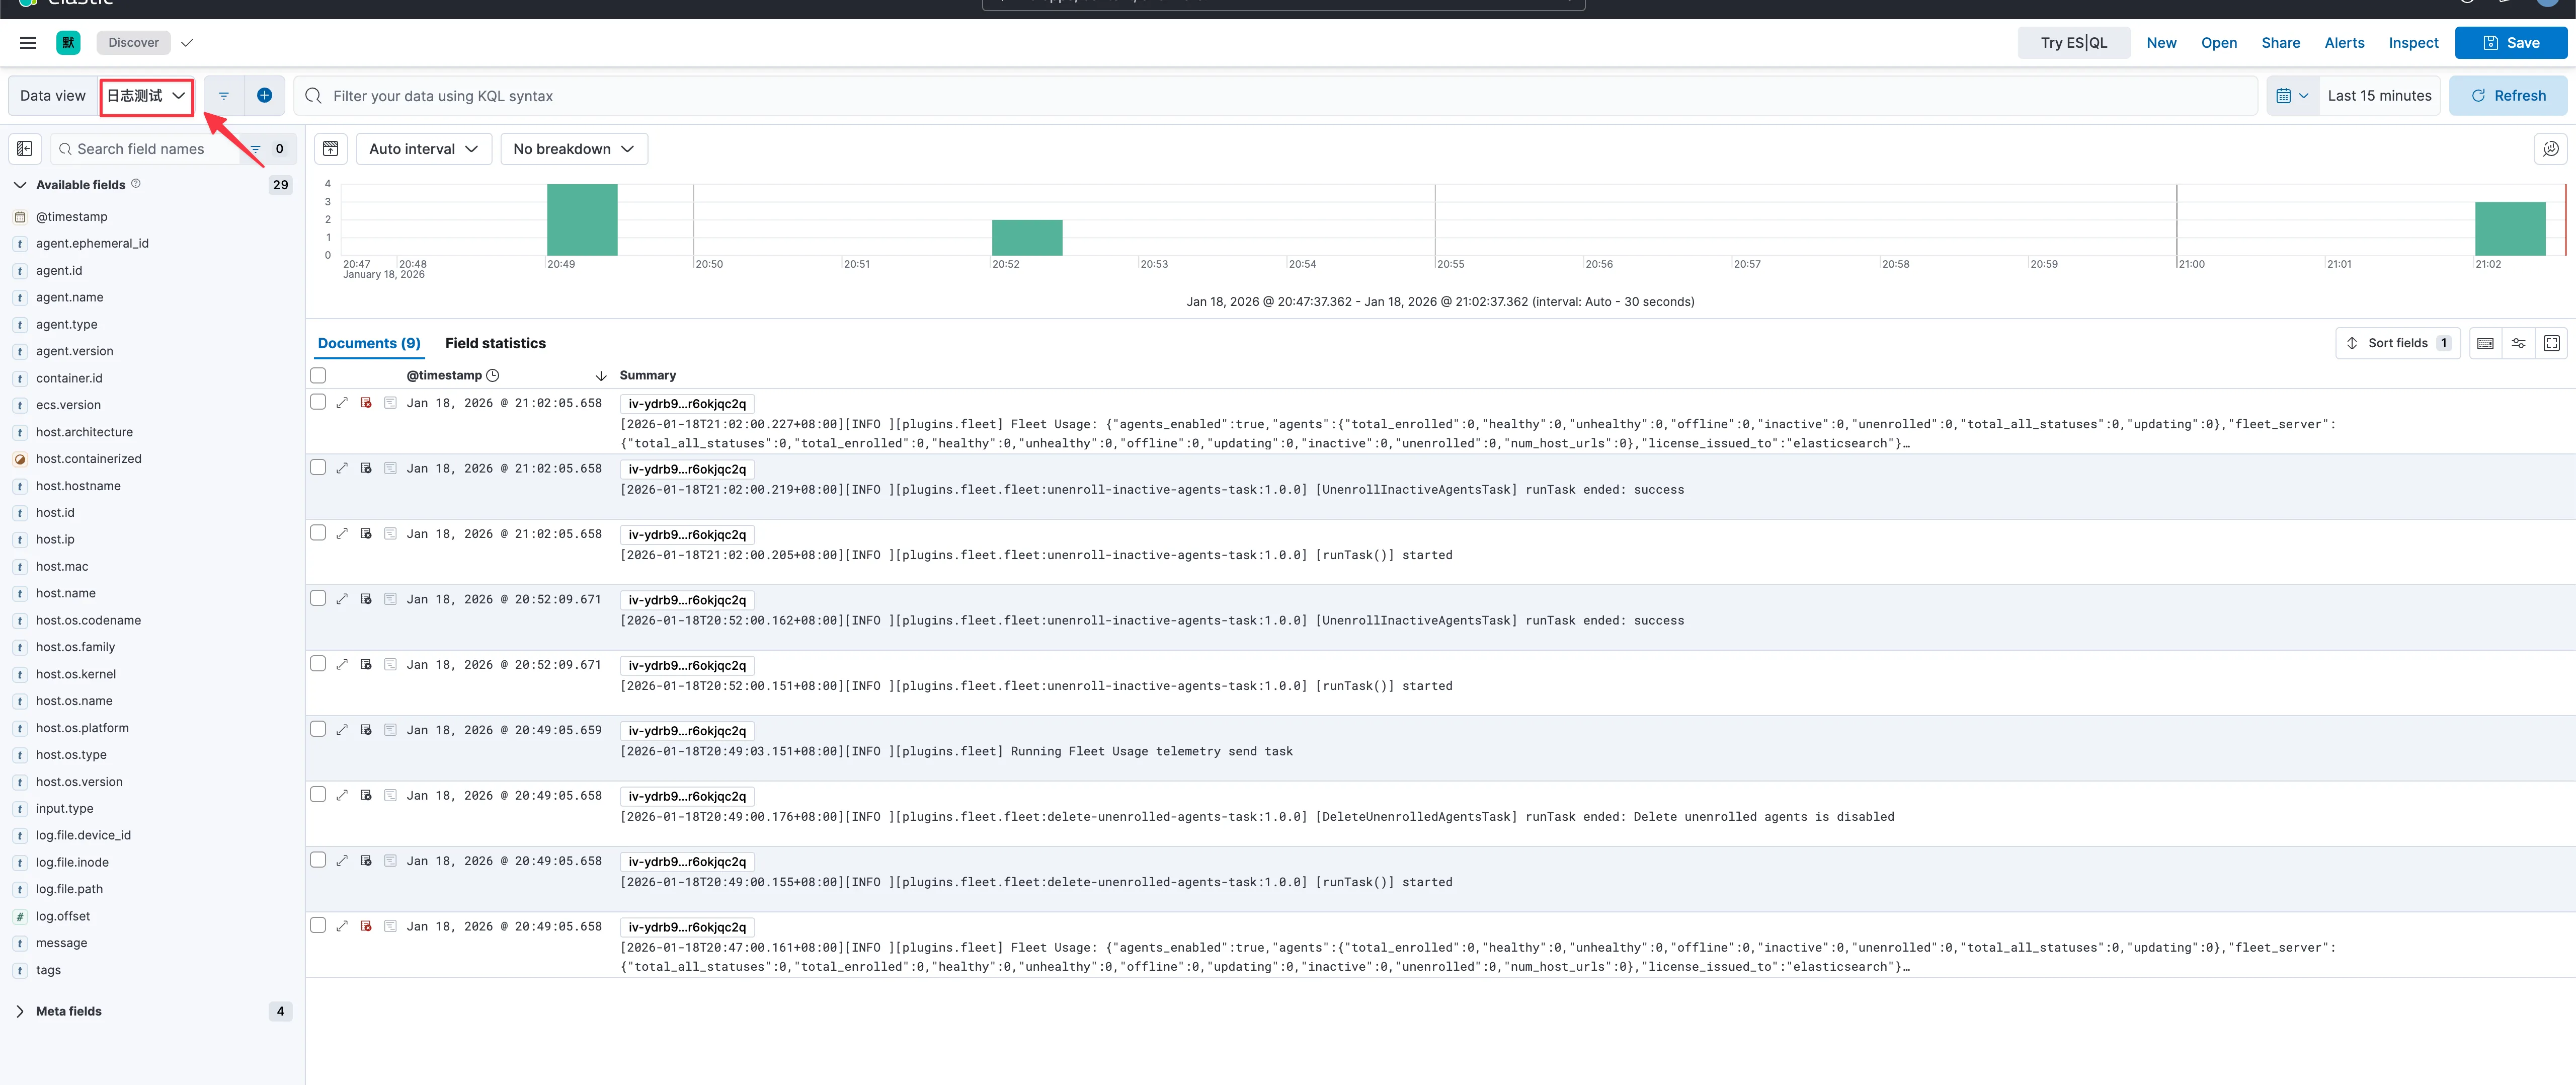Screen dimensions: 2576x1085
Task: Open the Lens edit visualization icon
Action: (2550, 149)
